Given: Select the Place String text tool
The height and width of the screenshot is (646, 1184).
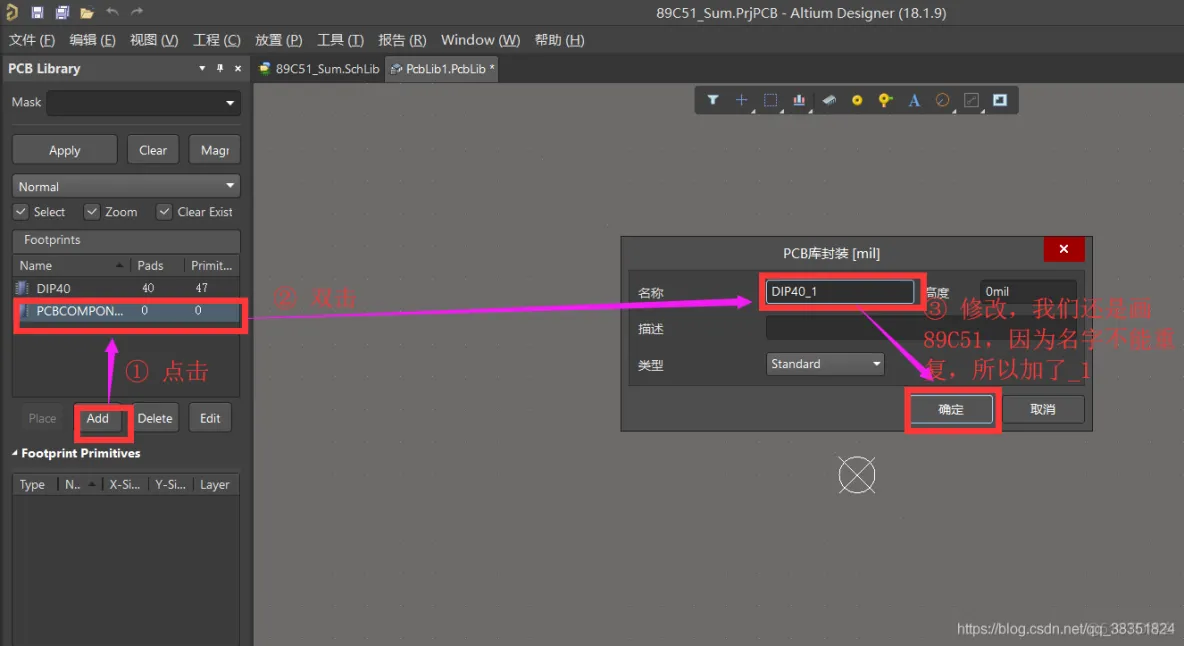Looking at the screenshot, I should point(914,100).
